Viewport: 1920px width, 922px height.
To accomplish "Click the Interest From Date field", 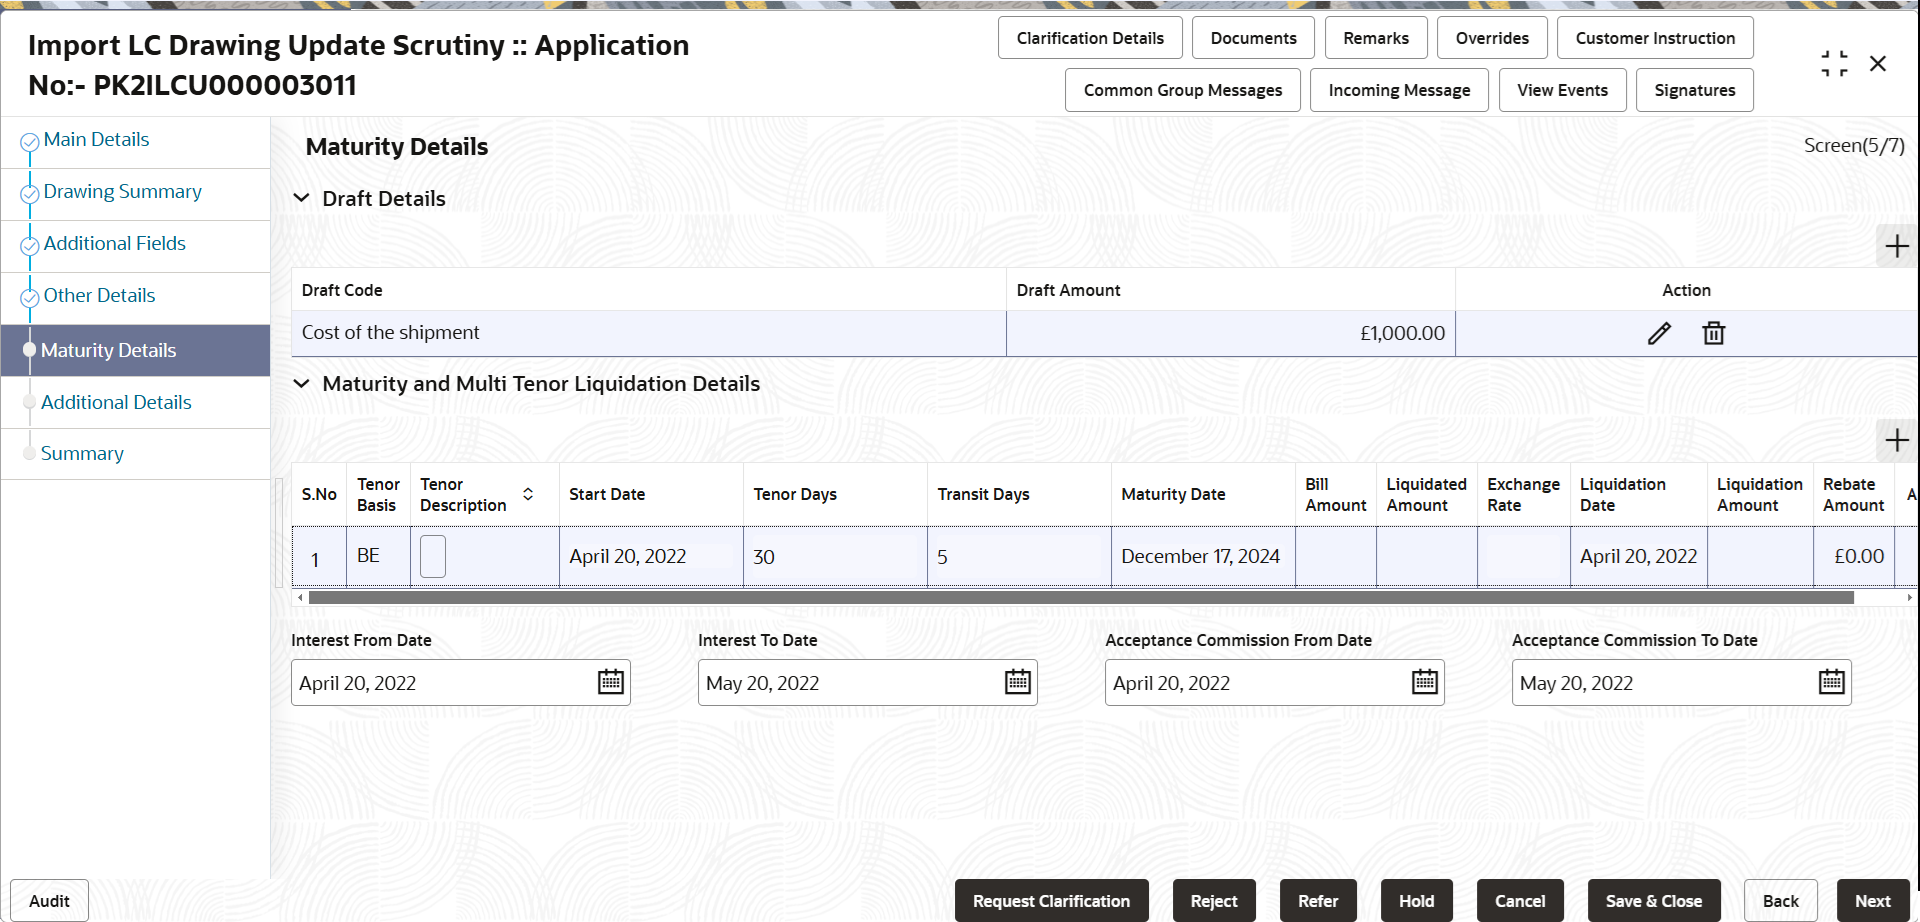I will (461, 682).
